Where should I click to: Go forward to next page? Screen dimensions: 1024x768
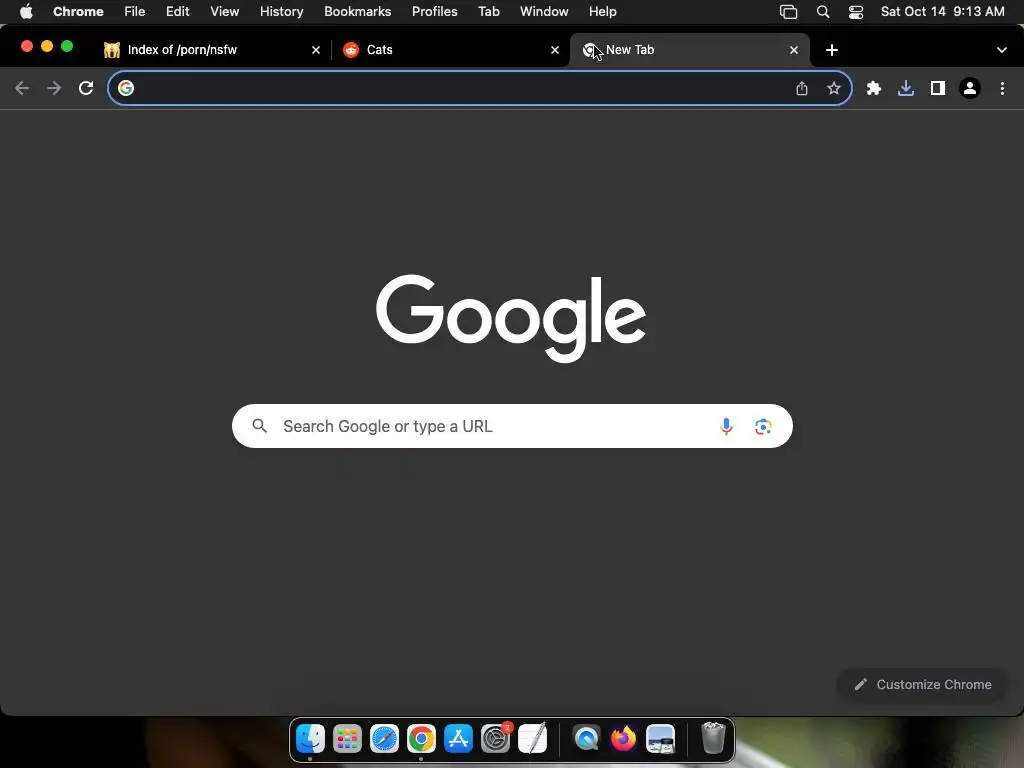click(54, 88)
